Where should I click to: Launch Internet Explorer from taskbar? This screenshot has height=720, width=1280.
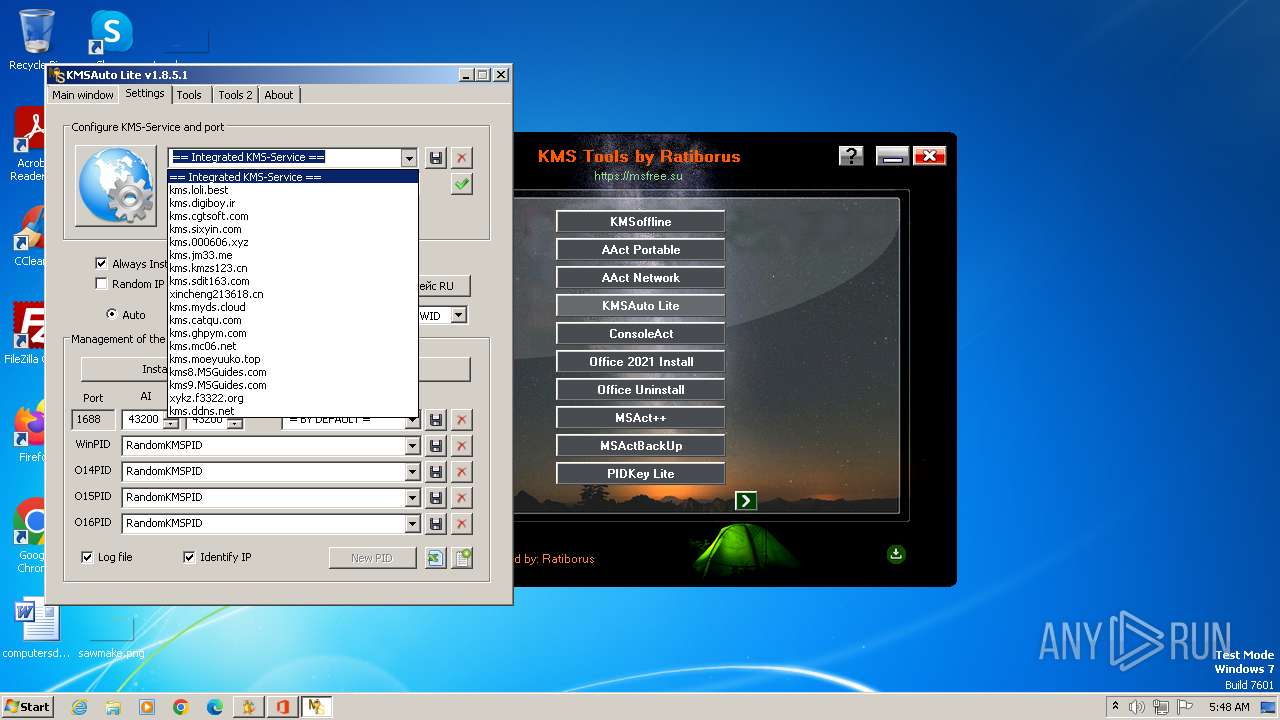(x=79, y=707)
